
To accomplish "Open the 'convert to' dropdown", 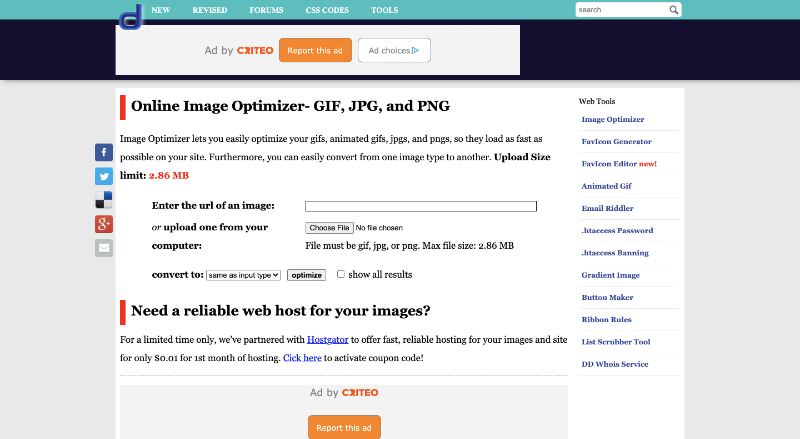I will click(243, 275).
